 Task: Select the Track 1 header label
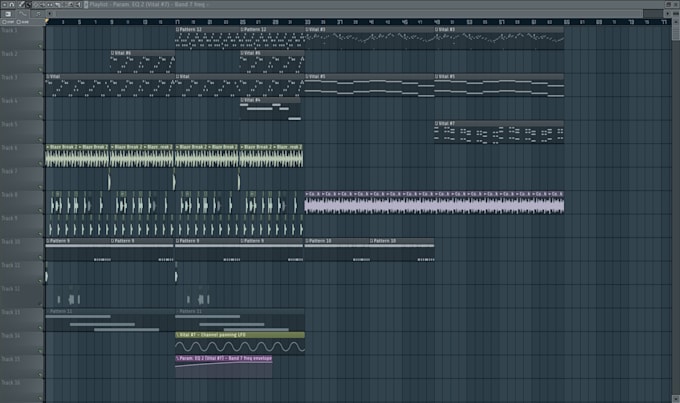point(9,30)
